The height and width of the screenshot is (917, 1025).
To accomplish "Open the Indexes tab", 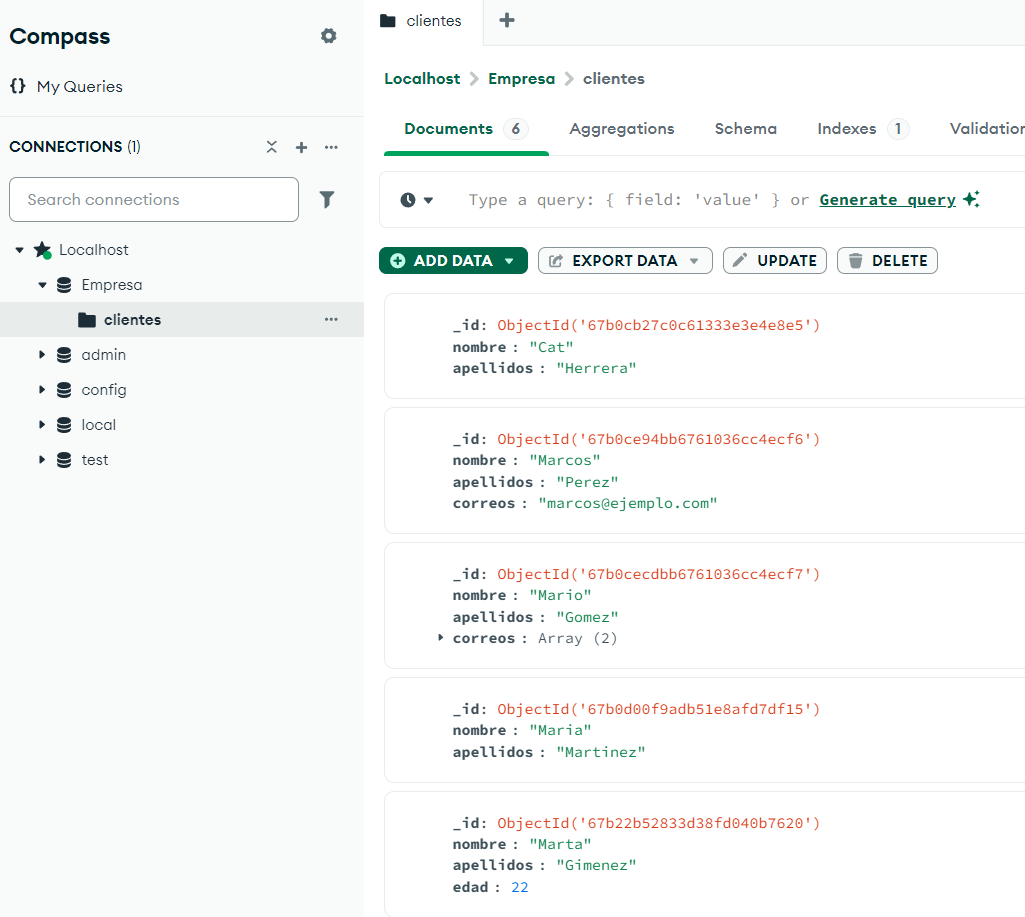I will tap(846, 129).
